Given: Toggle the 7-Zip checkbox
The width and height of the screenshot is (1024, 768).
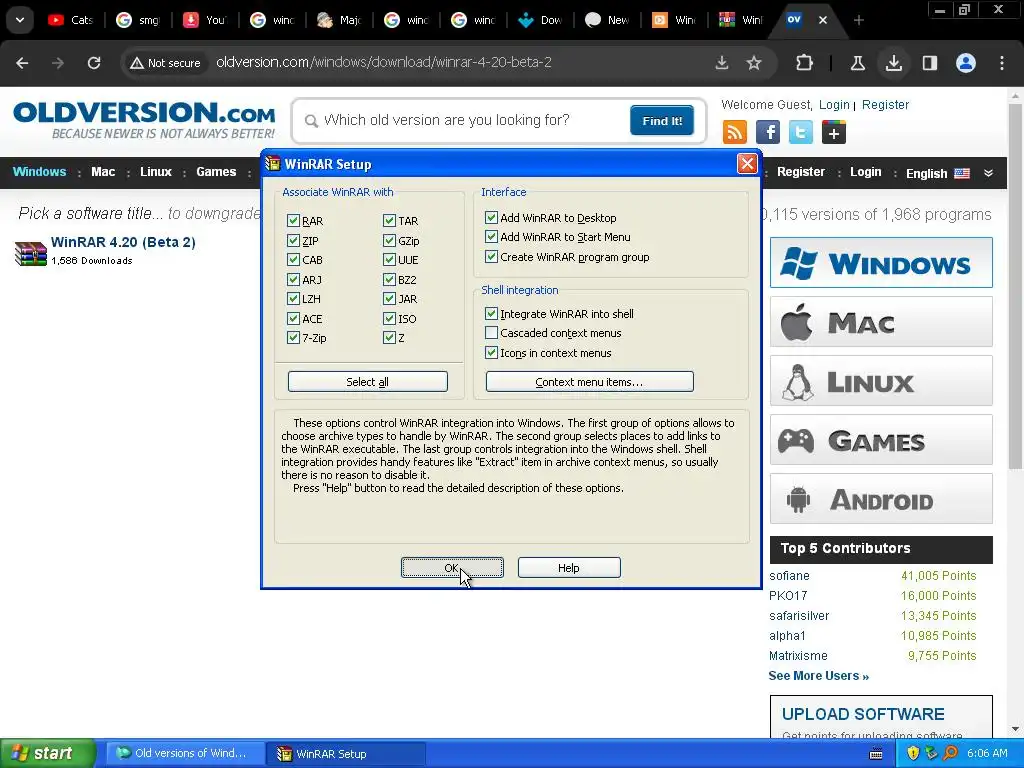Looking at the screenshot, I should [293, 338].
